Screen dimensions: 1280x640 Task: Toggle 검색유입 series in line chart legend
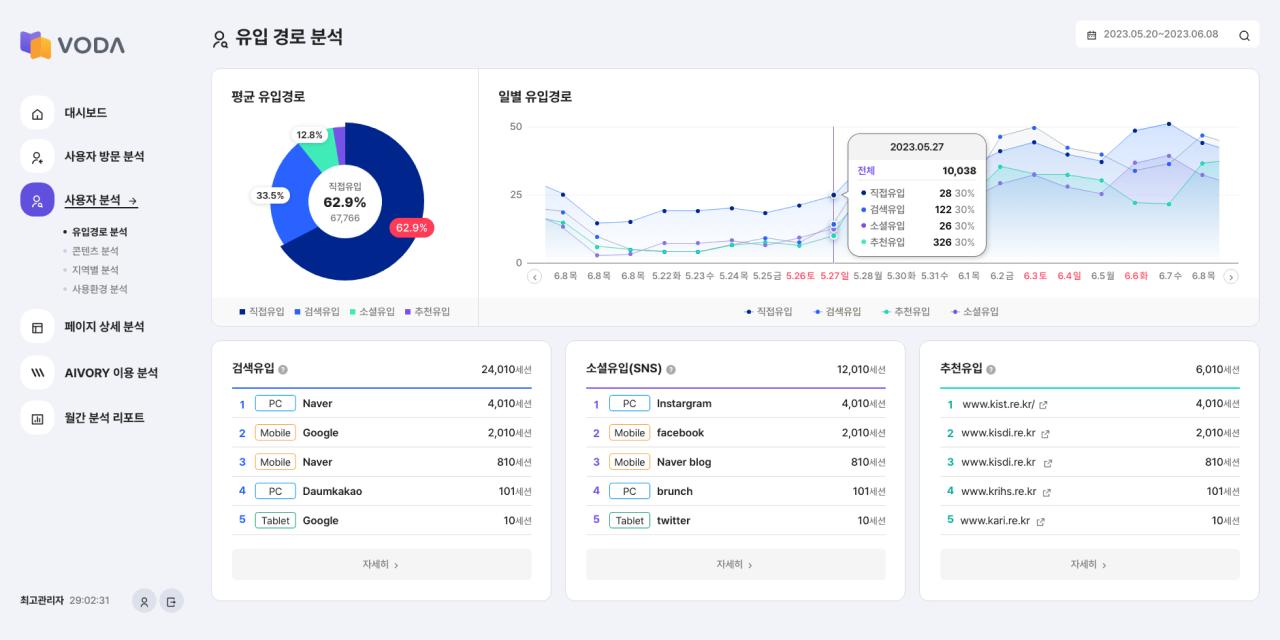[838, 312]
